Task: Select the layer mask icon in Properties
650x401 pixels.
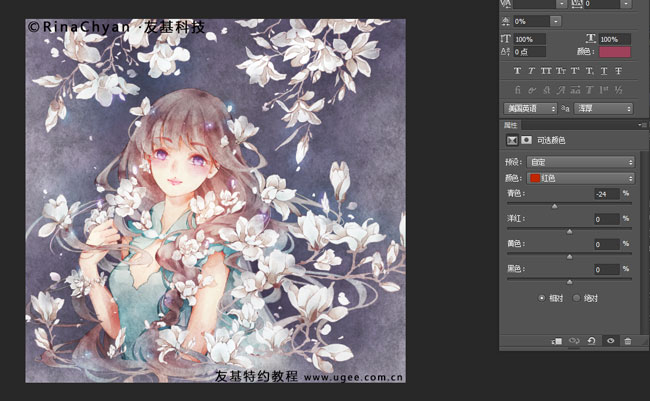Action: [x=526, y=140]
